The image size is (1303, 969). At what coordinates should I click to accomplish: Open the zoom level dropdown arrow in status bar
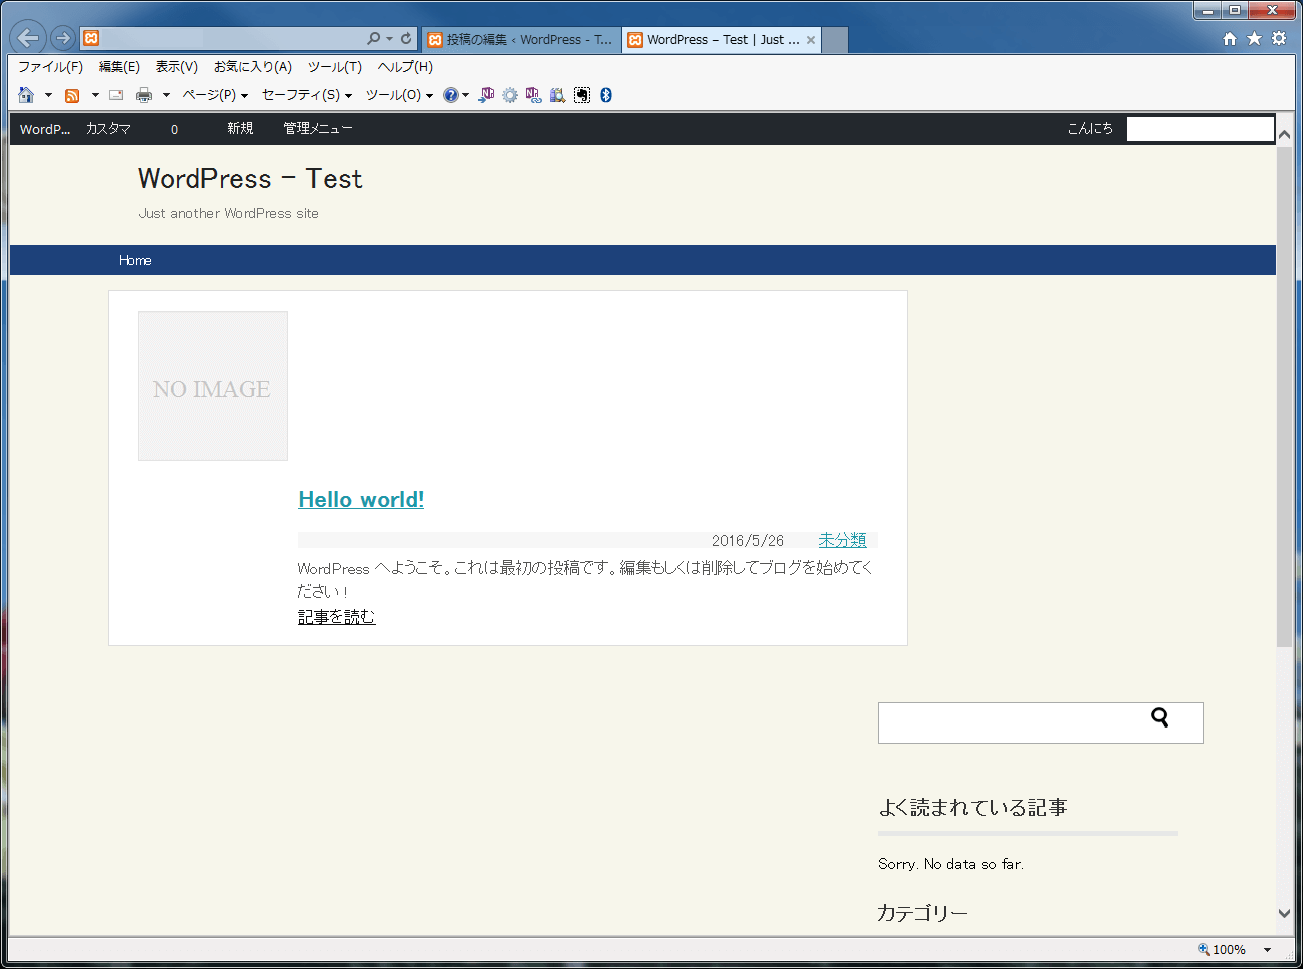(1267, 949)
